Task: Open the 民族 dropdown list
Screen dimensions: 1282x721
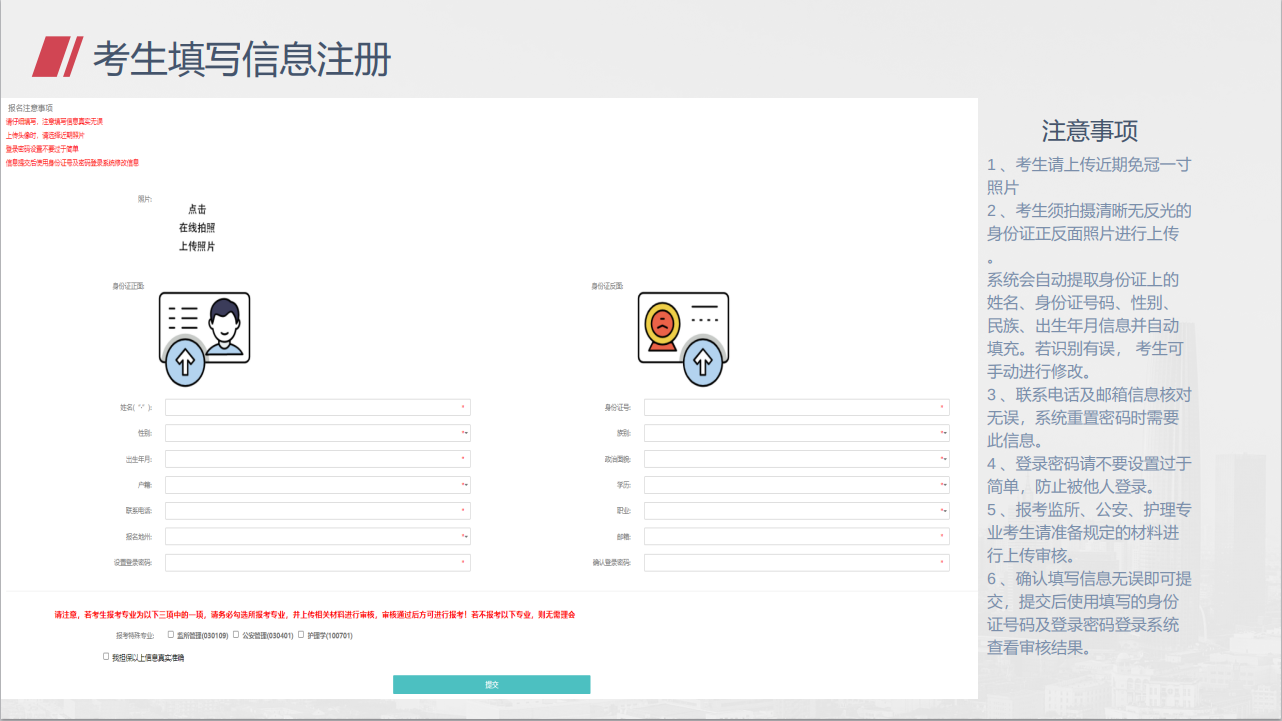Action: coord(796,433)
